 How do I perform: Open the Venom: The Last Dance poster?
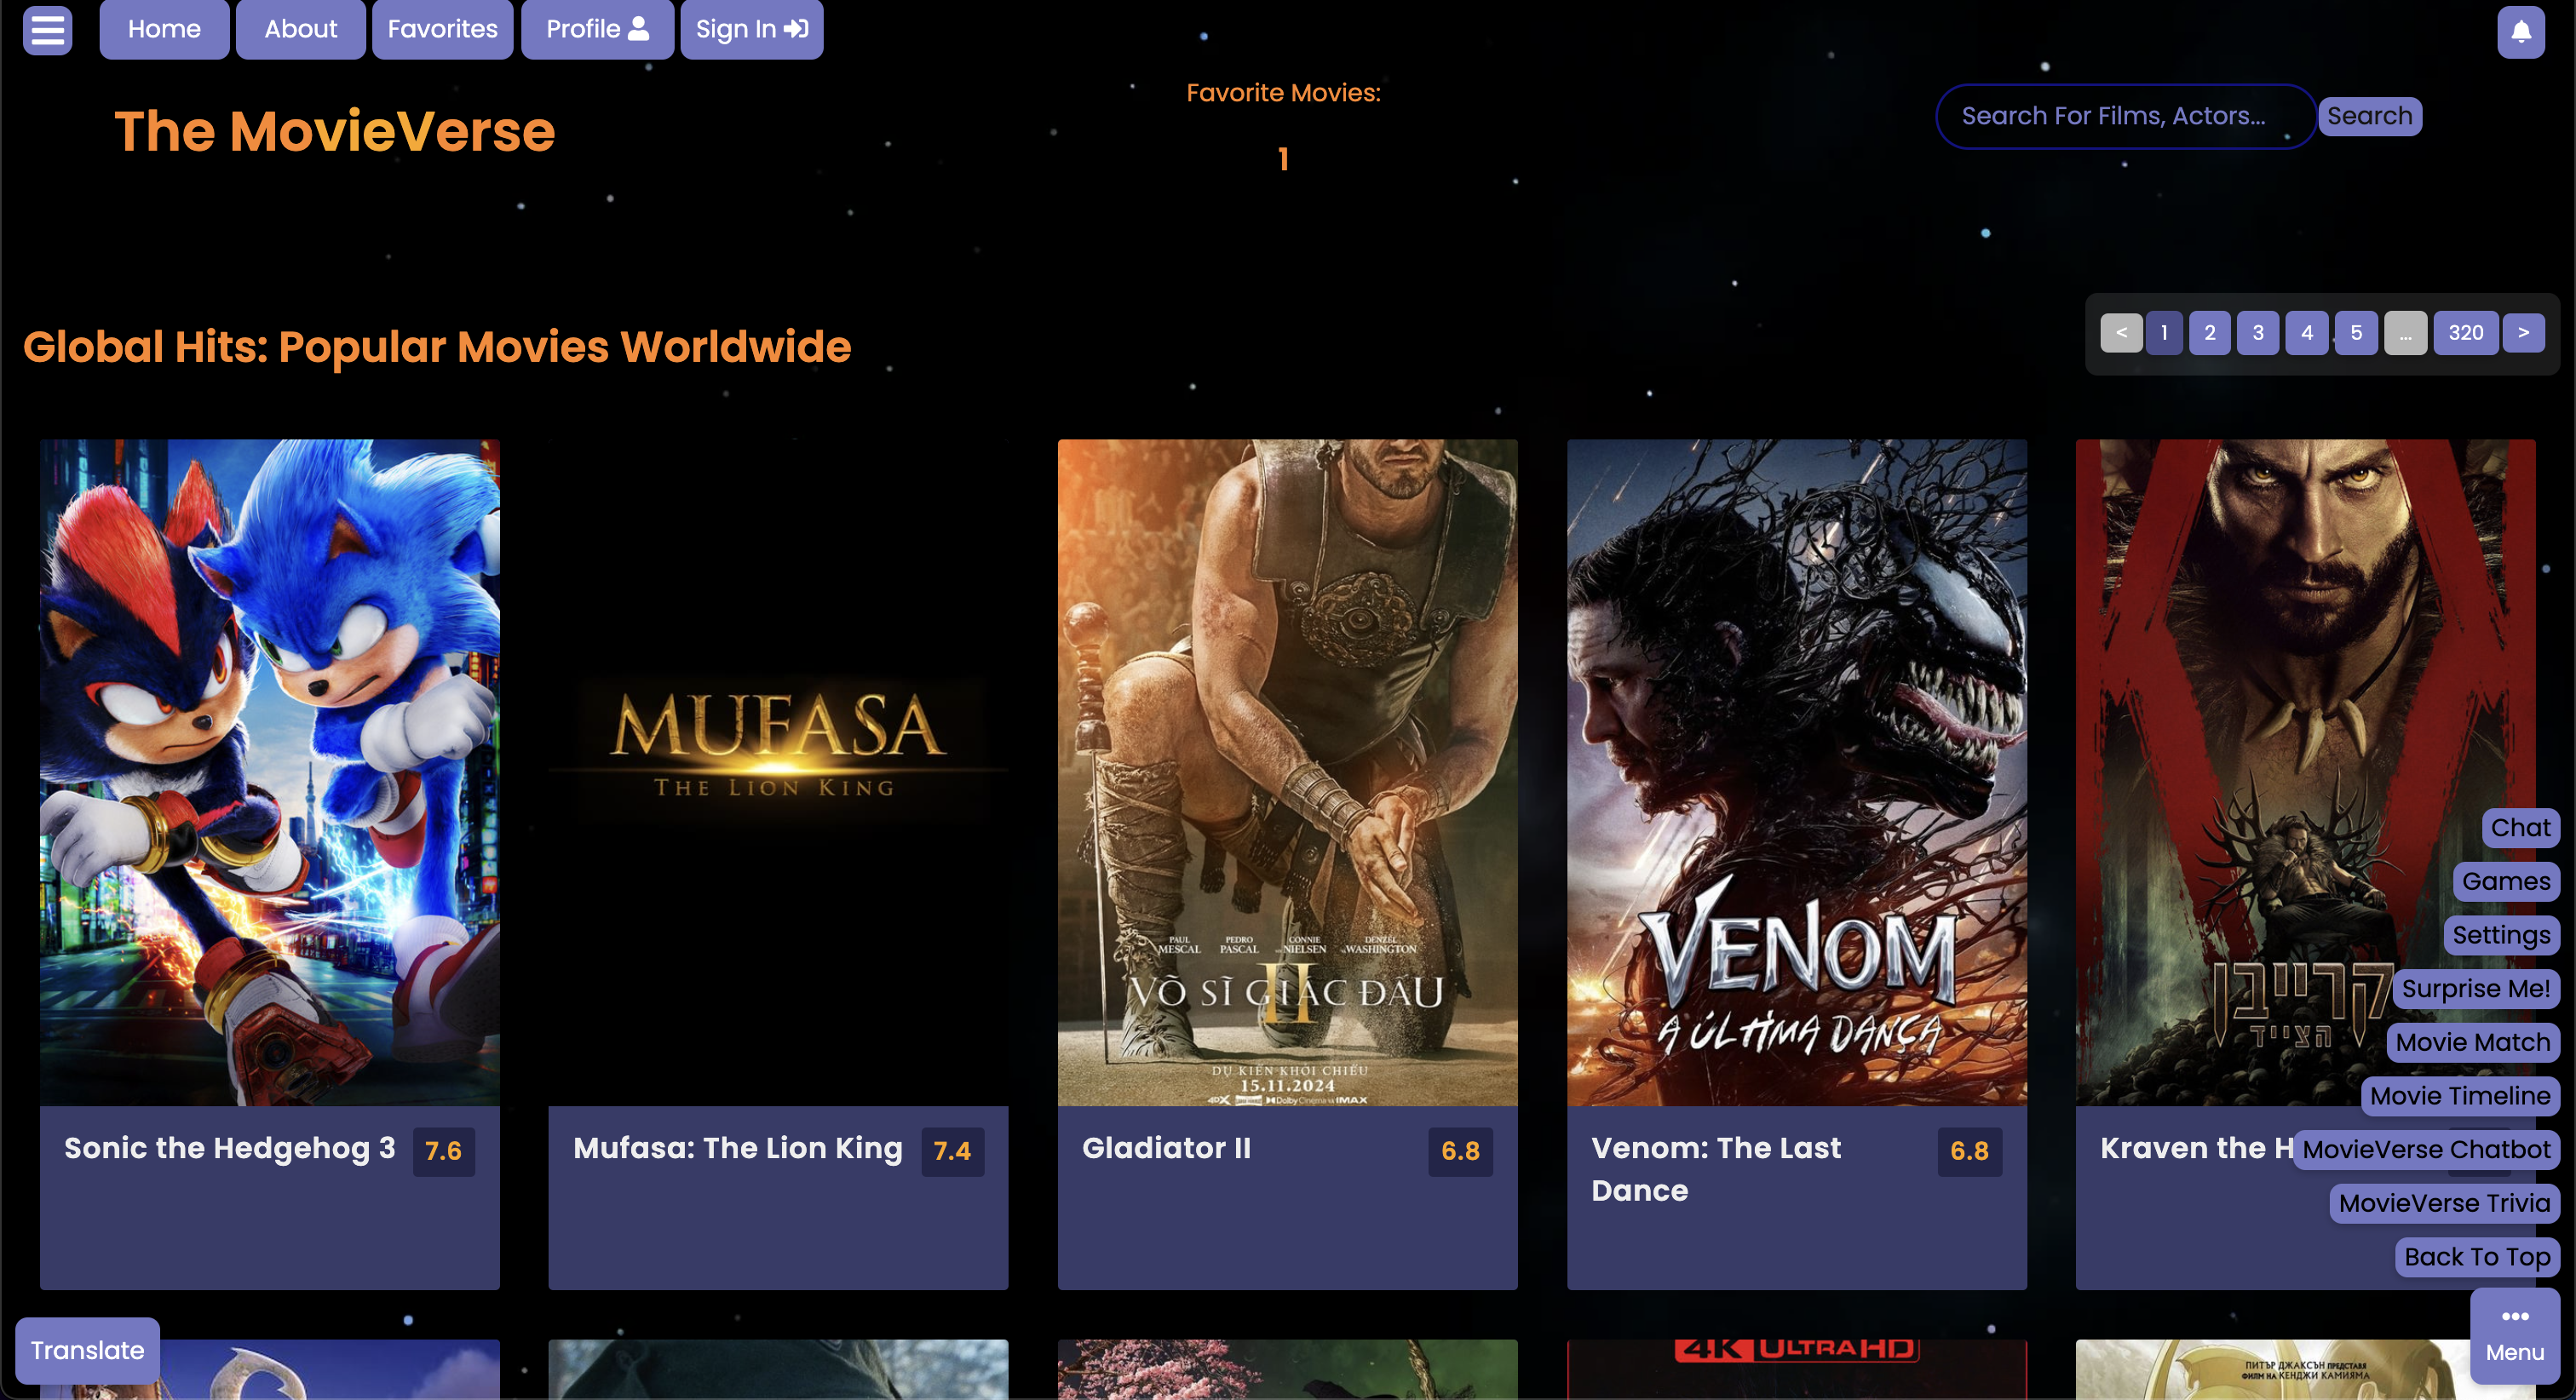click(x=1796, y=772)
